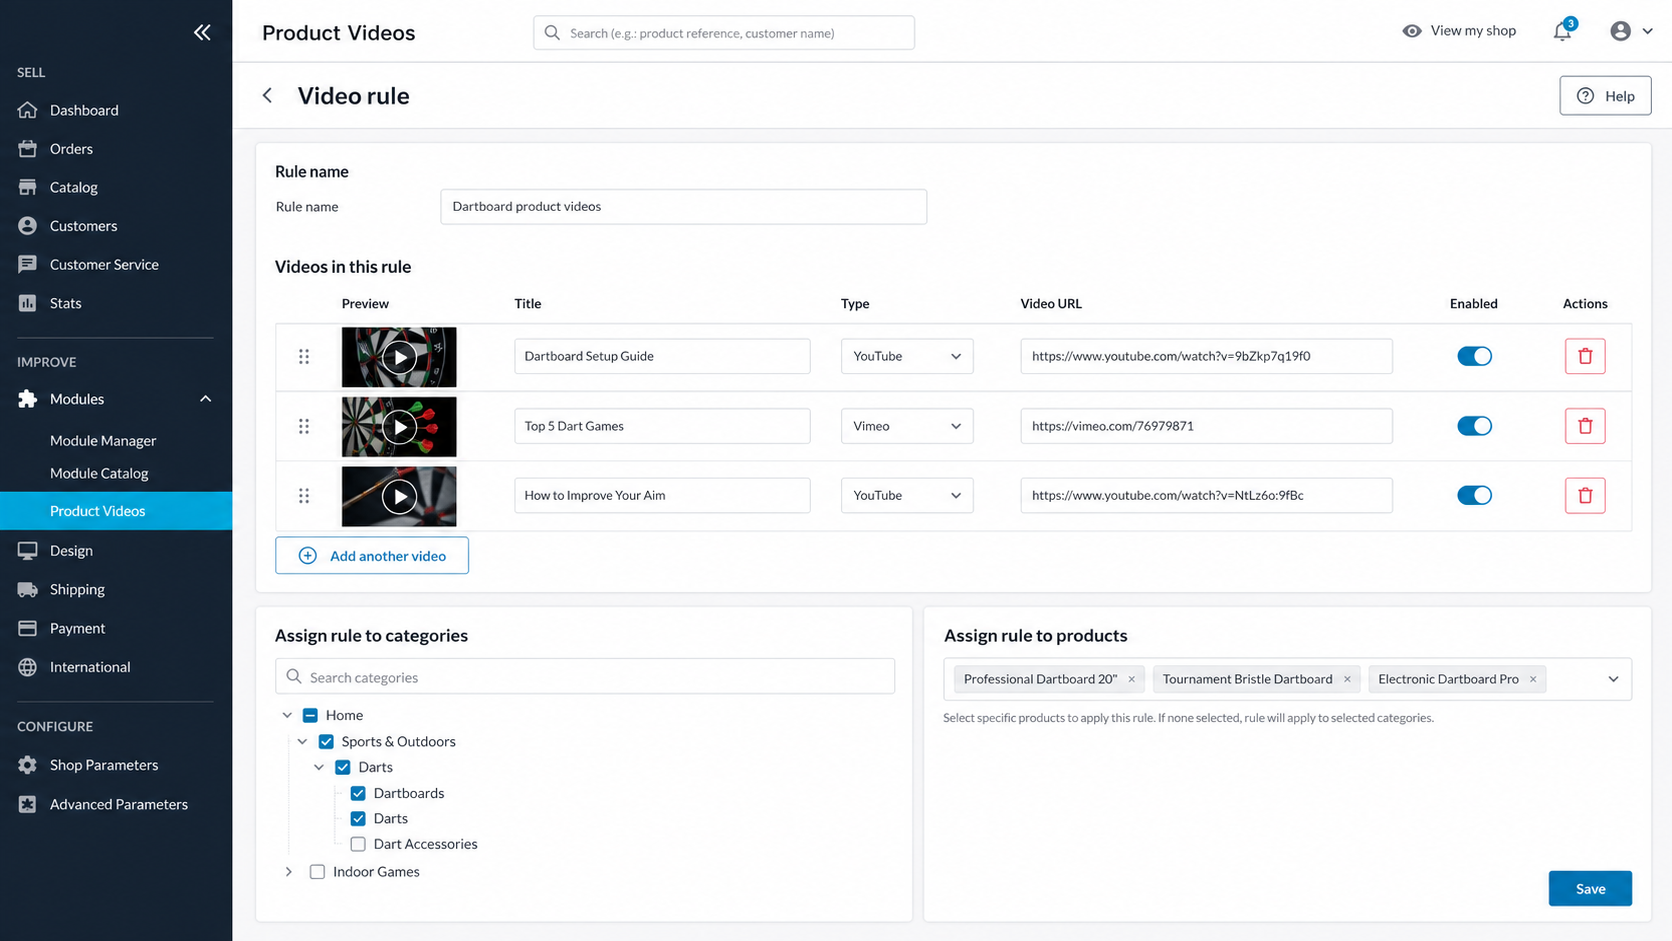Open Module Manager in sidebar
This screenshot has width=1672, height=941.
coord(103,440)
